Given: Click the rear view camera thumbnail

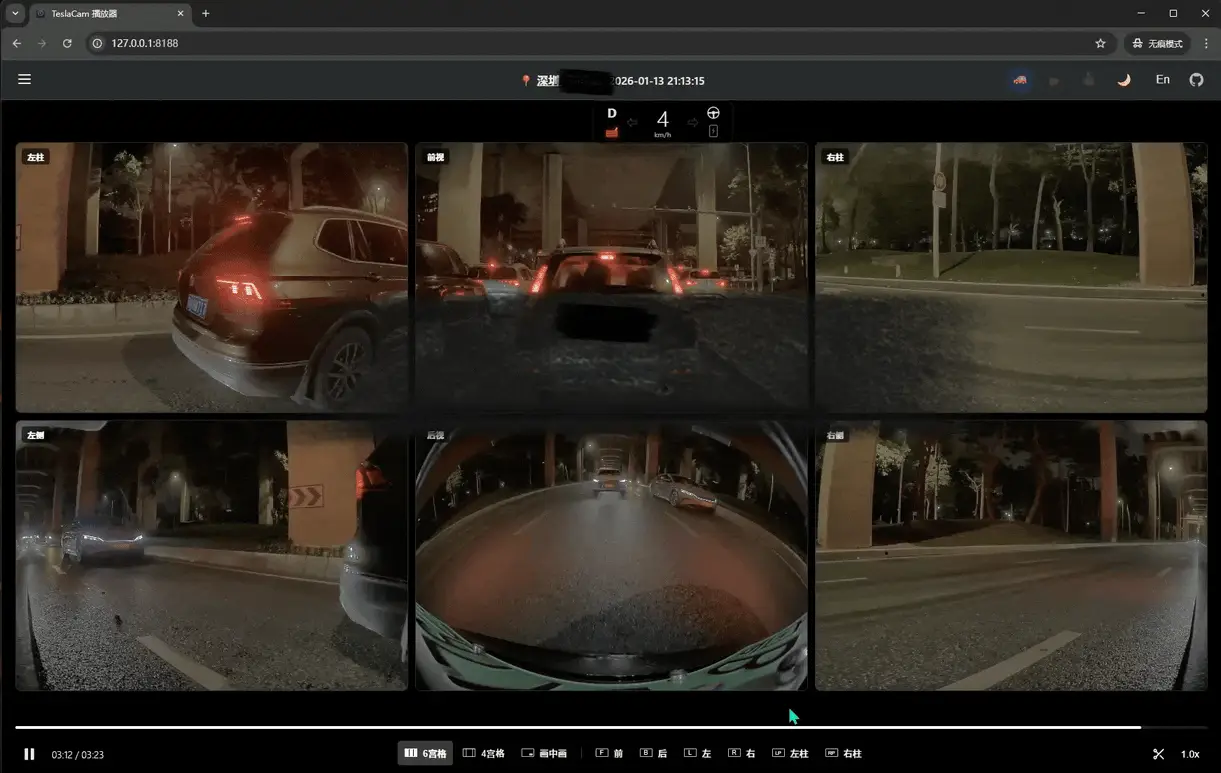Looking at the screenshot, I should tap(611, 556).
